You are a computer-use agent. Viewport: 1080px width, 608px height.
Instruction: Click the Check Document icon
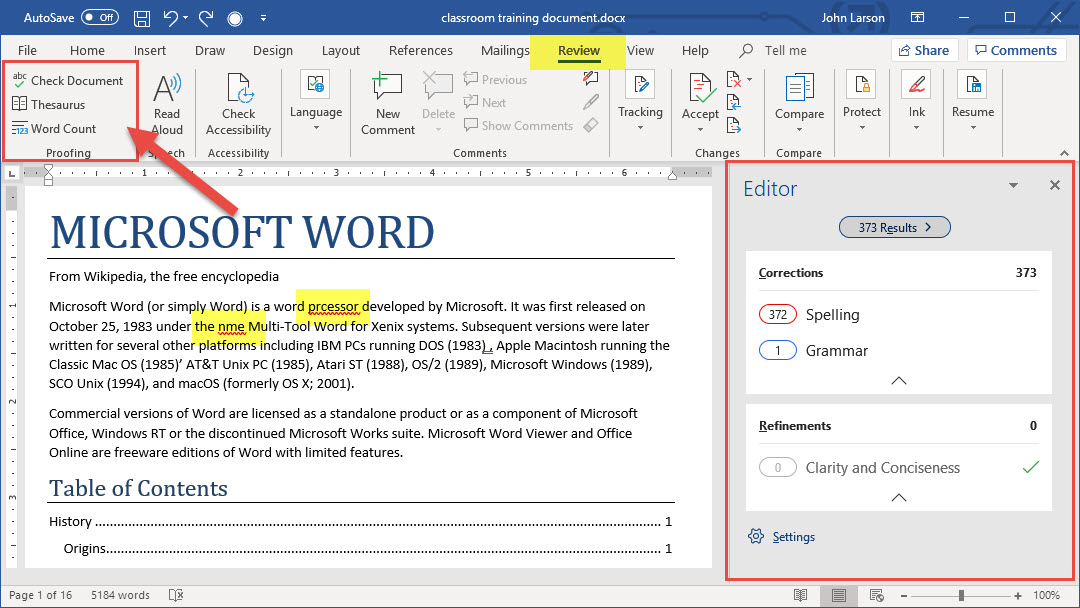[20, 80]
